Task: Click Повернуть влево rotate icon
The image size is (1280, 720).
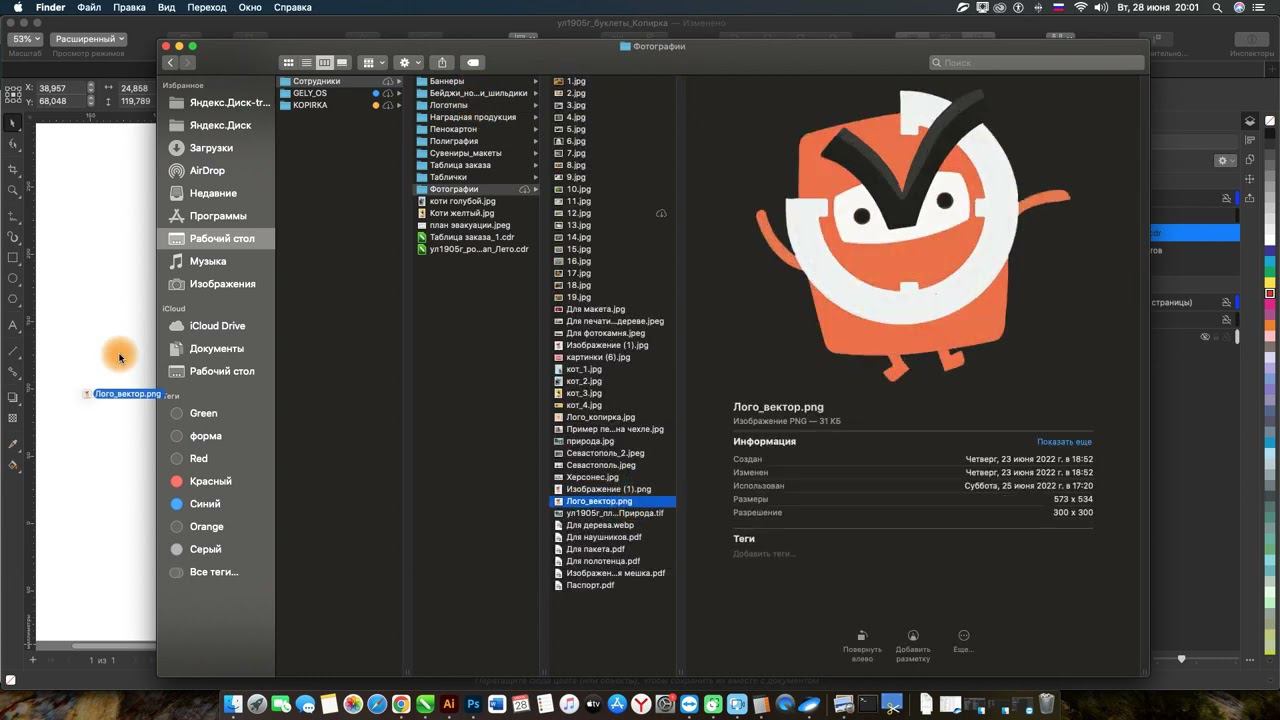Action: tap(862, 636)
